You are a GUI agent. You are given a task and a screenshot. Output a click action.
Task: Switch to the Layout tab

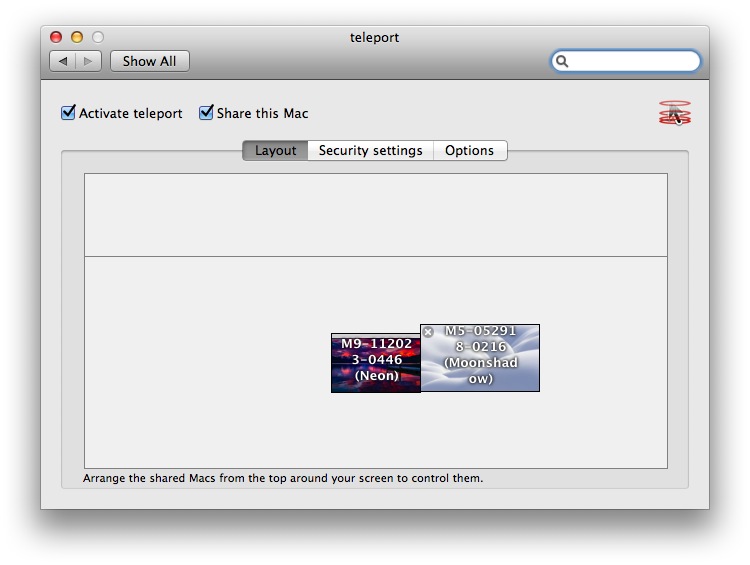pyautogui.click(x=275, y=150)
